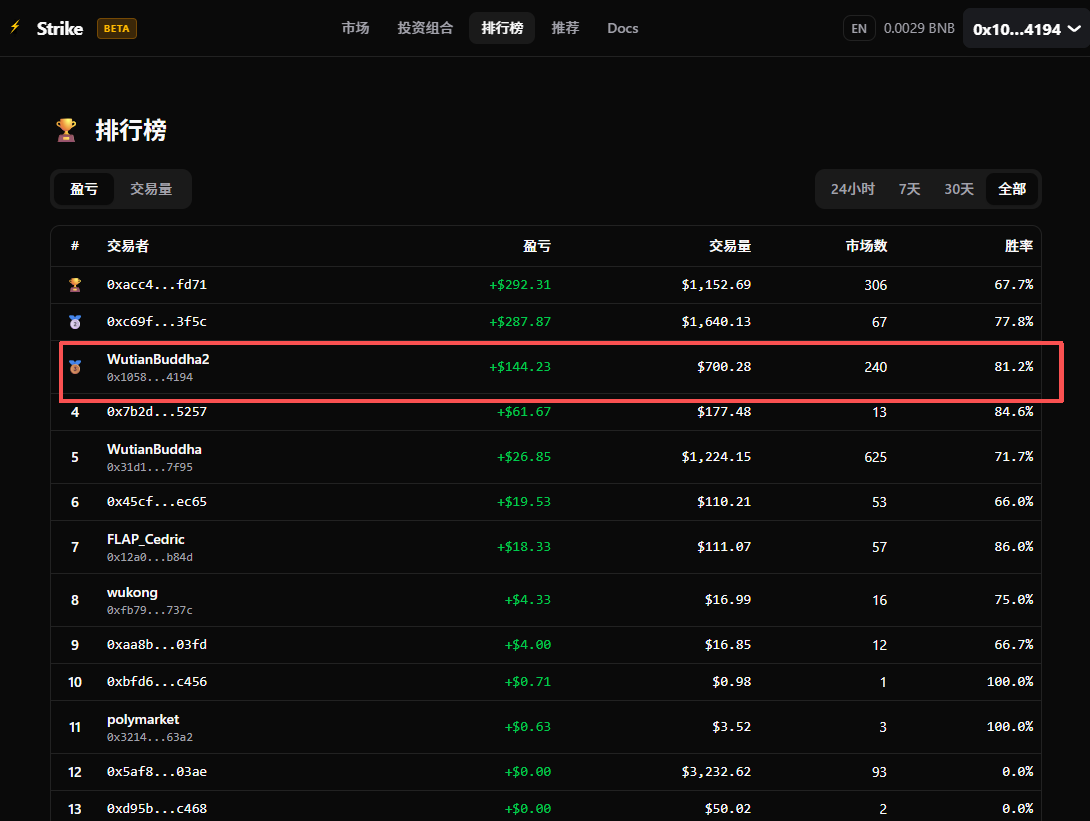
Task: Click the 86.0% win rate
Action: pos(1014,547)
